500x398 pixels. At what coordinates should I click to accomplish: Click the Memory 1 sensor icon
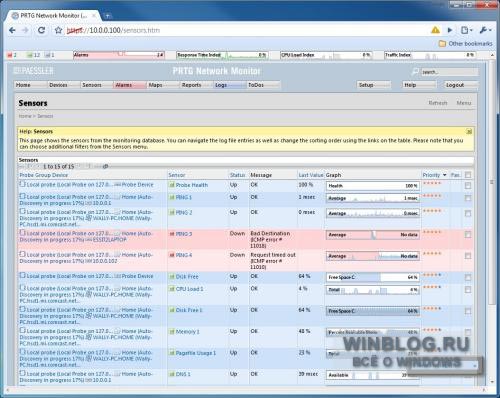pyautogui.click(x=172, y=332)
